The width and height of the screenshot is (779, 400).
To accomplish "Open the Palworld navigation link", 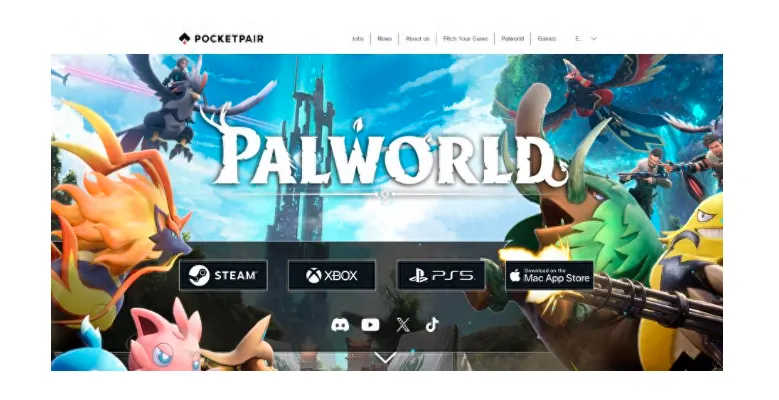I will coord(512,38).
